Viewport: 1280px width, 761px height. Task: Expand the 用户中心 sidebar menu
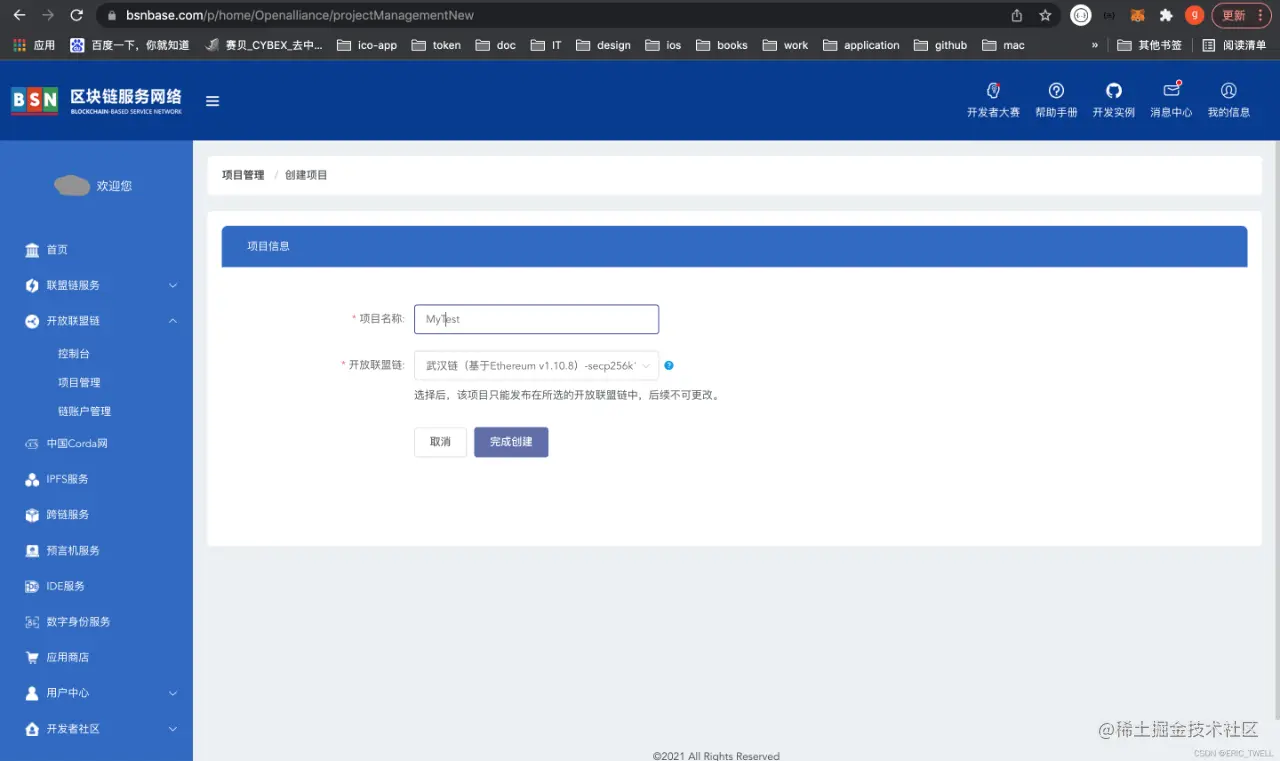(96, 693)
